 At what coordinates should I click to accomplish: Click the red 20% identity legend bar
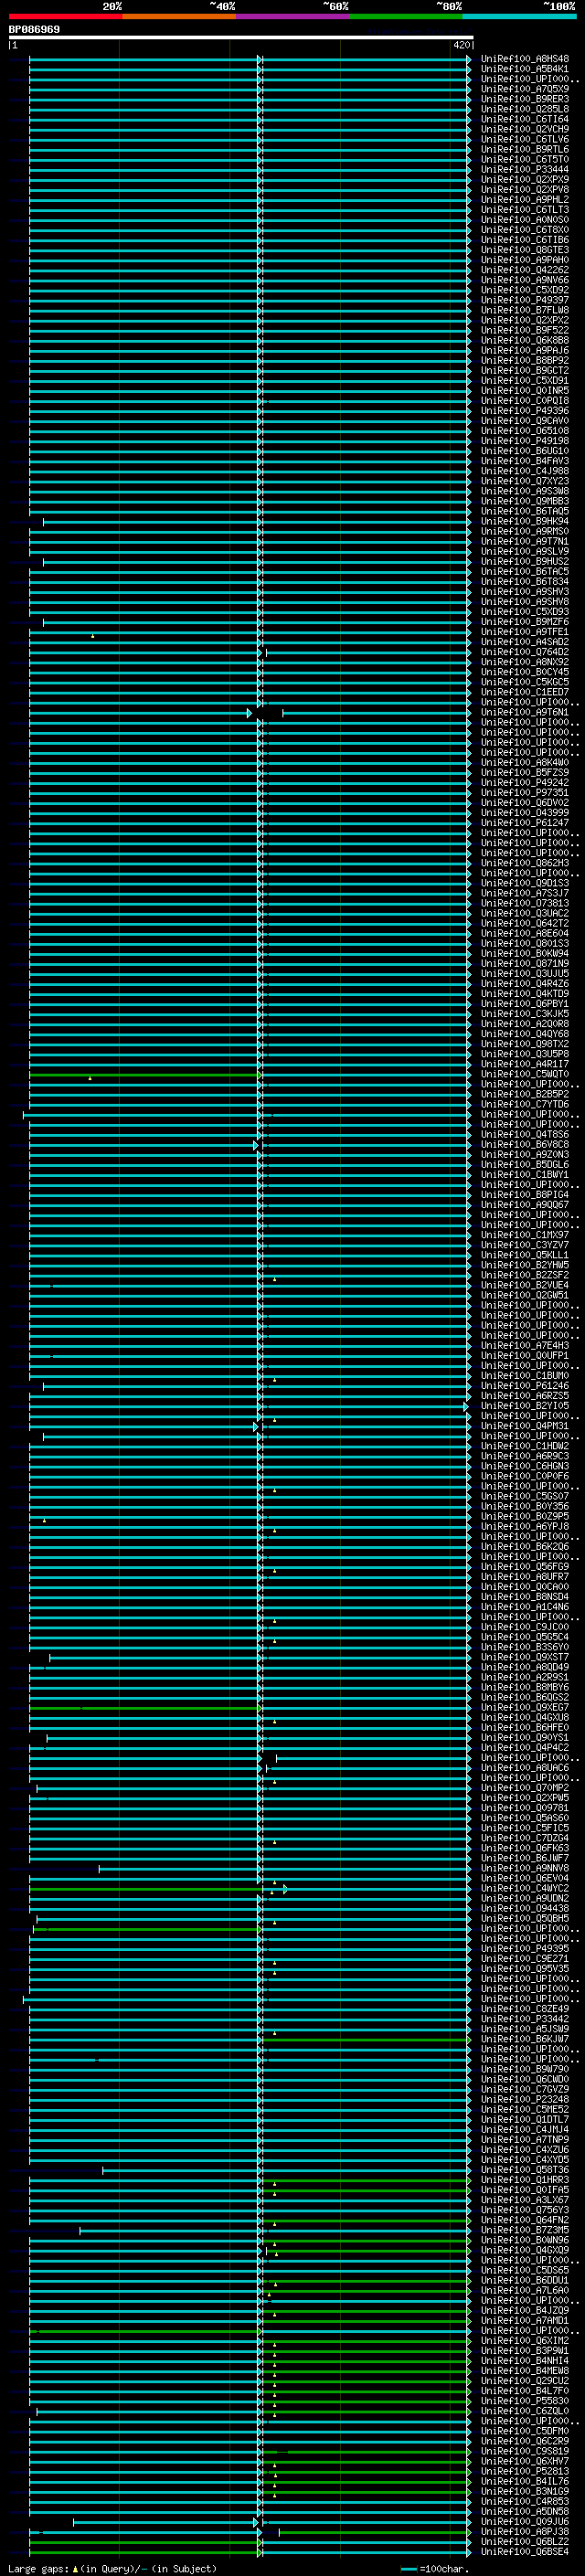[65, 16]
